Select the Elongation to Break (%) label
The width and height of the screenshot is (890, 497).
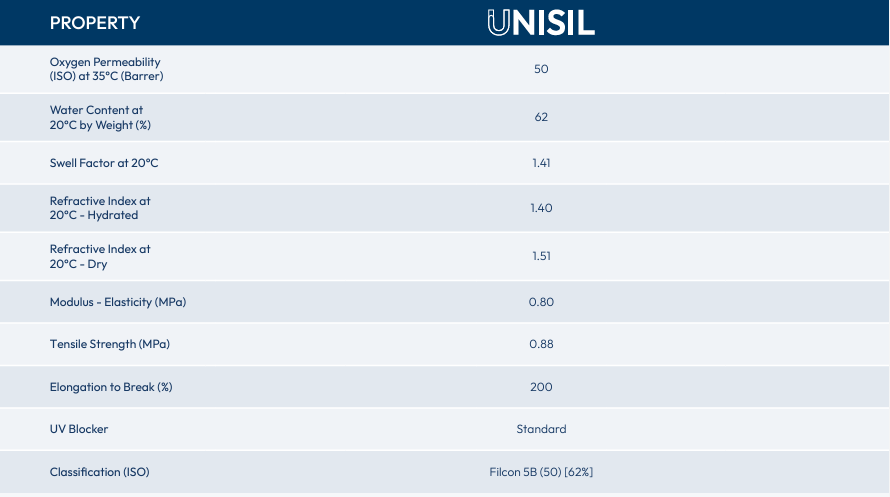tap(111, 387)
